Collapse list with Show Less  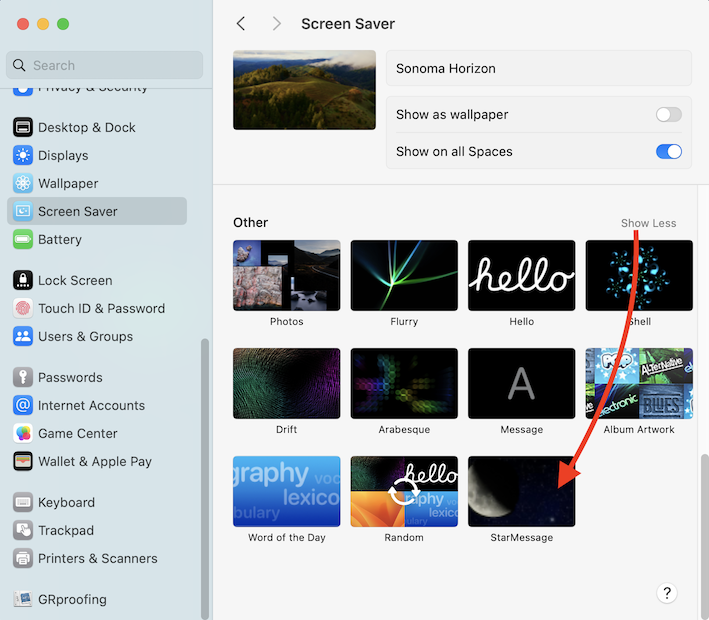648,223
